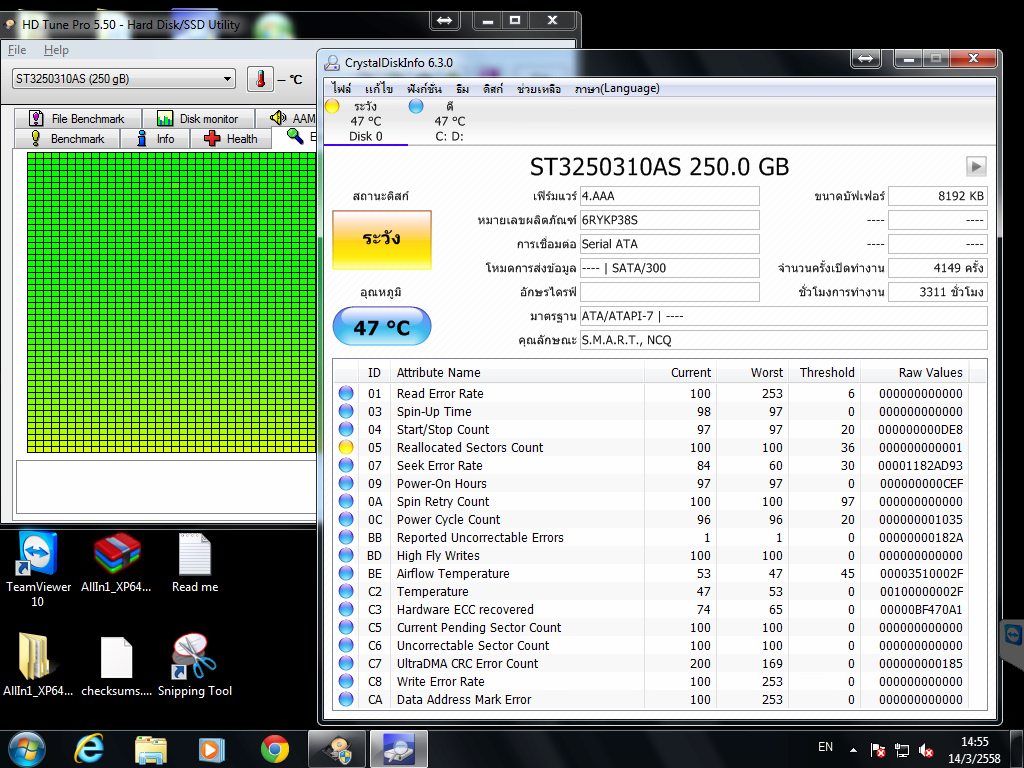This screenshot has height=768, width=1024.
Task: Click the yellow dot for Reallocated Sectors Count
Action: tap(346, 447)
